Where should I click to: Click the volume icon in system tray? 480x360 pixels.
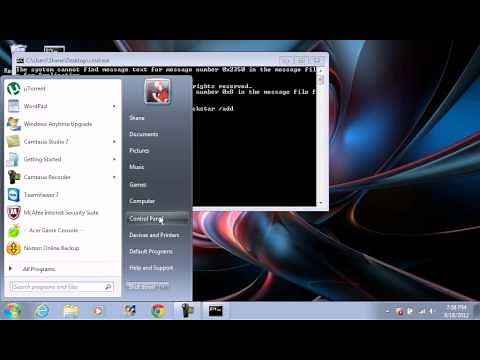tap(430, 311)
